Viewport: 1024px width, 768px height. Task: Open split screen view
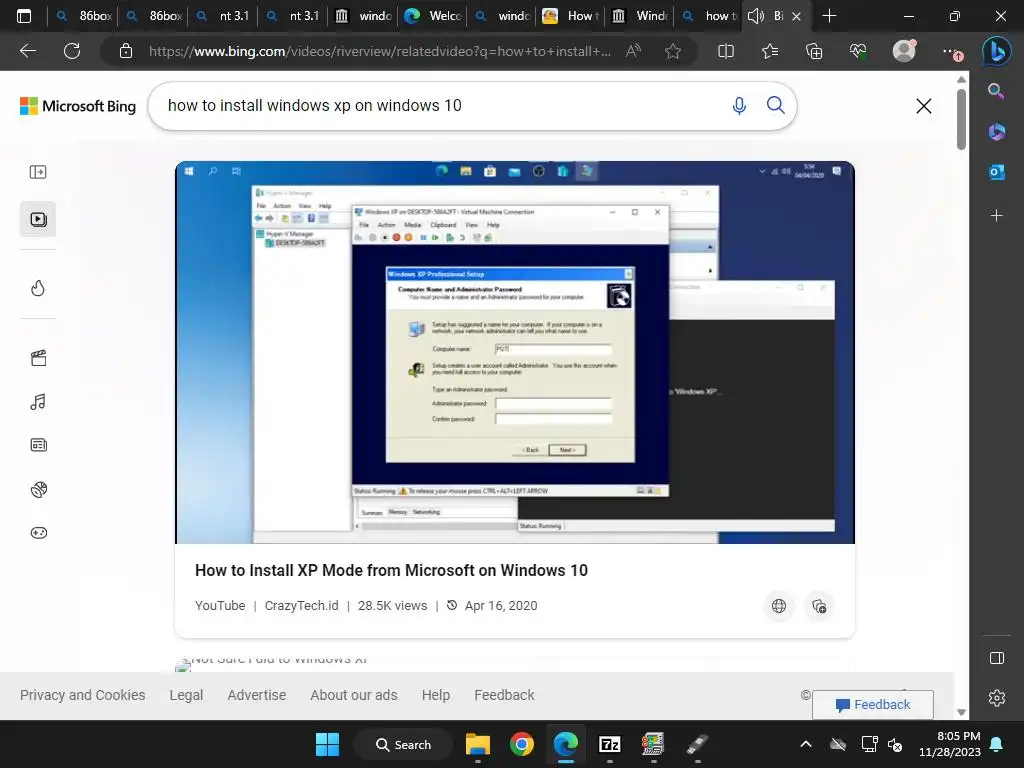click(x=726, y=51)
